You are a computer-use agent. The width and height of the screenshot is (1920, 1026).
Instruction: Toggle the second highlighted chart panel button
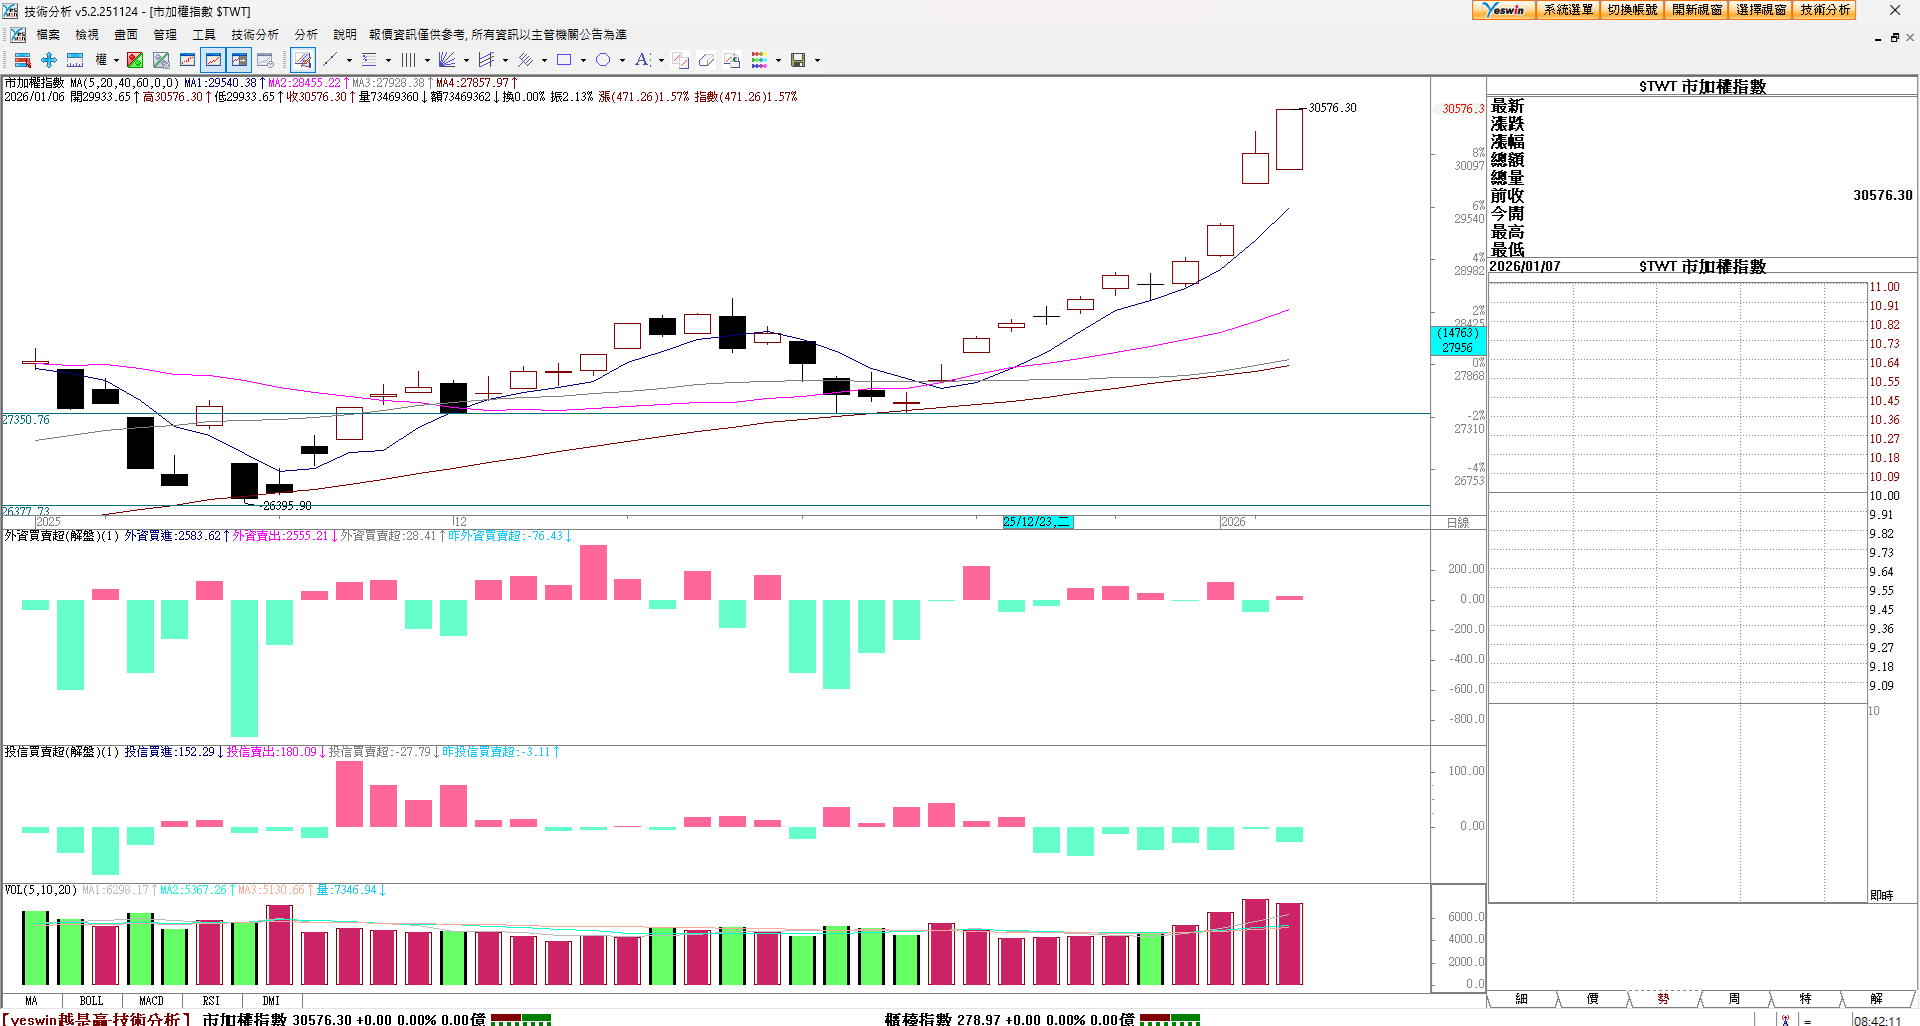click(239, 60)
